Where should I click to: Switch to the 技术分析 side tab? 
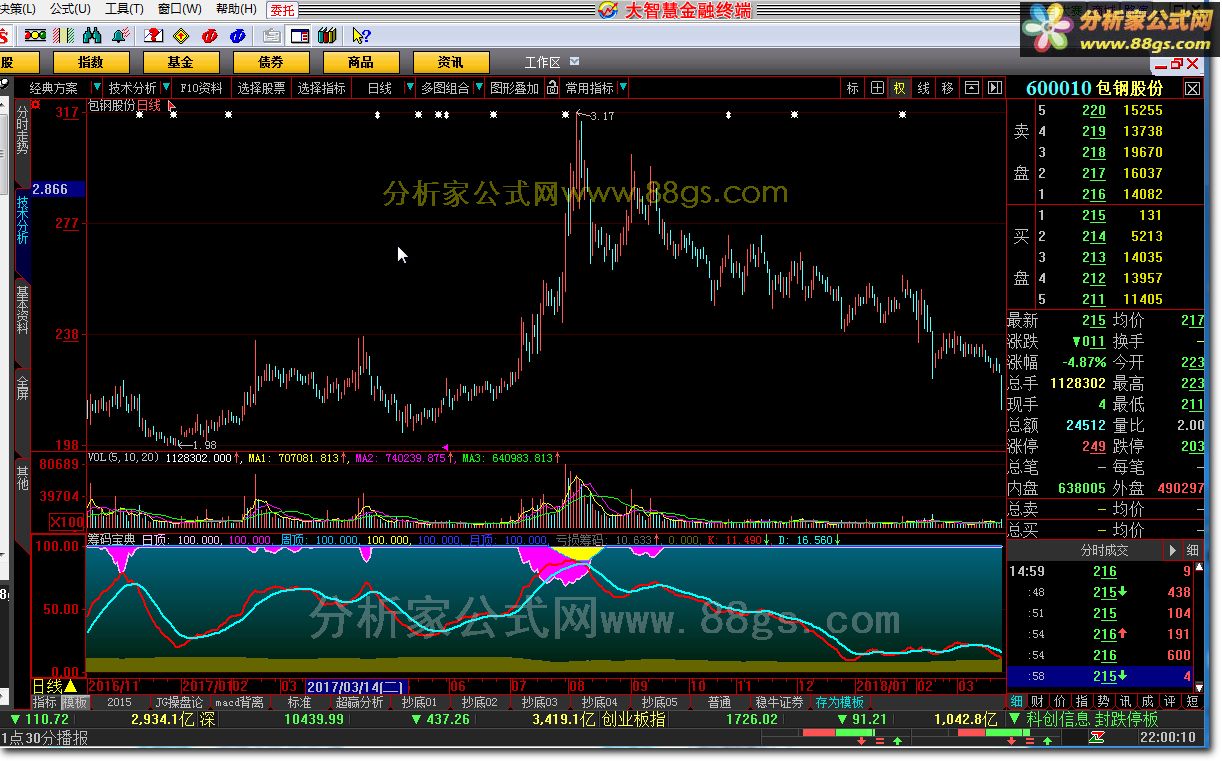click(23, 220)
